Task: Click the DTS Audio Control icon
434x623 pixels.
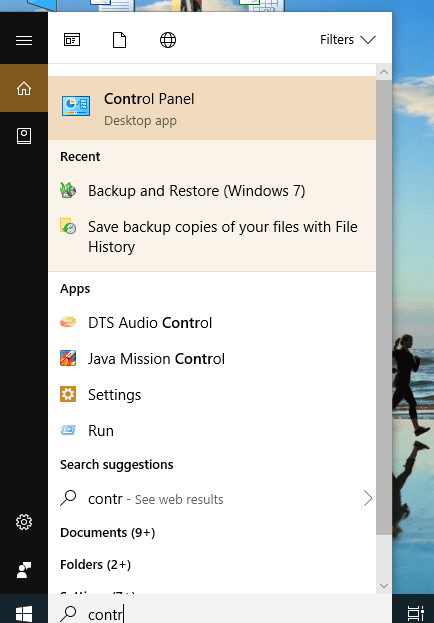Action: (68, 322)
